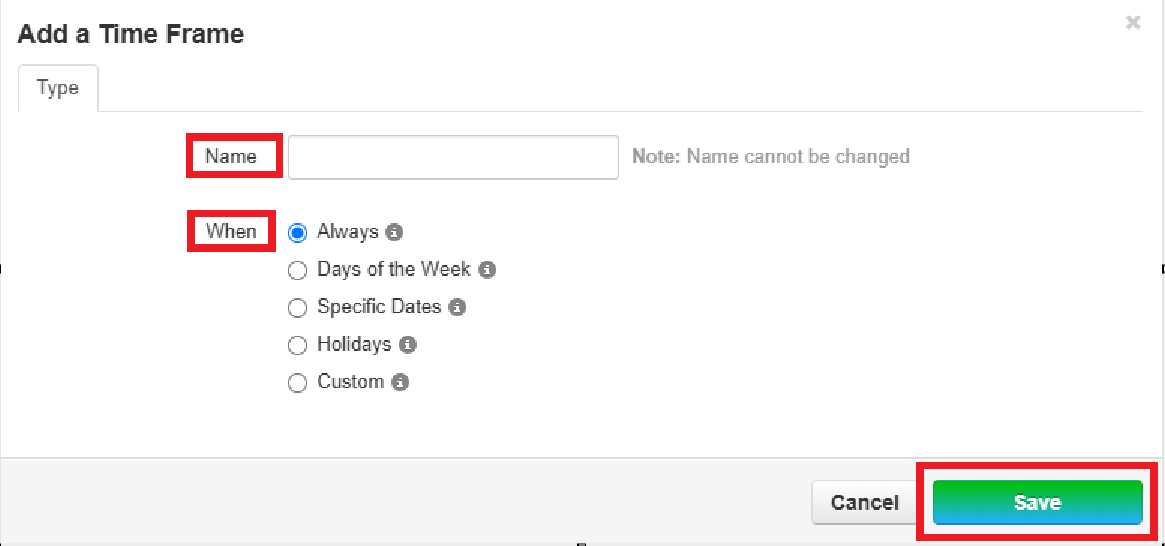
Task: Click the info icon next to Holidays
Action: (x=407, y=345)
